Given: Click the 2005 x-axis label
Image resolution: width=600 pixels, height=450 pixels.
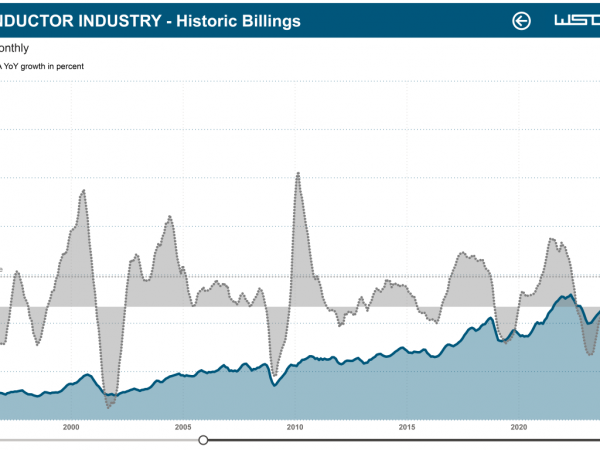Looking at the screenshot, I should coord(183,427).
